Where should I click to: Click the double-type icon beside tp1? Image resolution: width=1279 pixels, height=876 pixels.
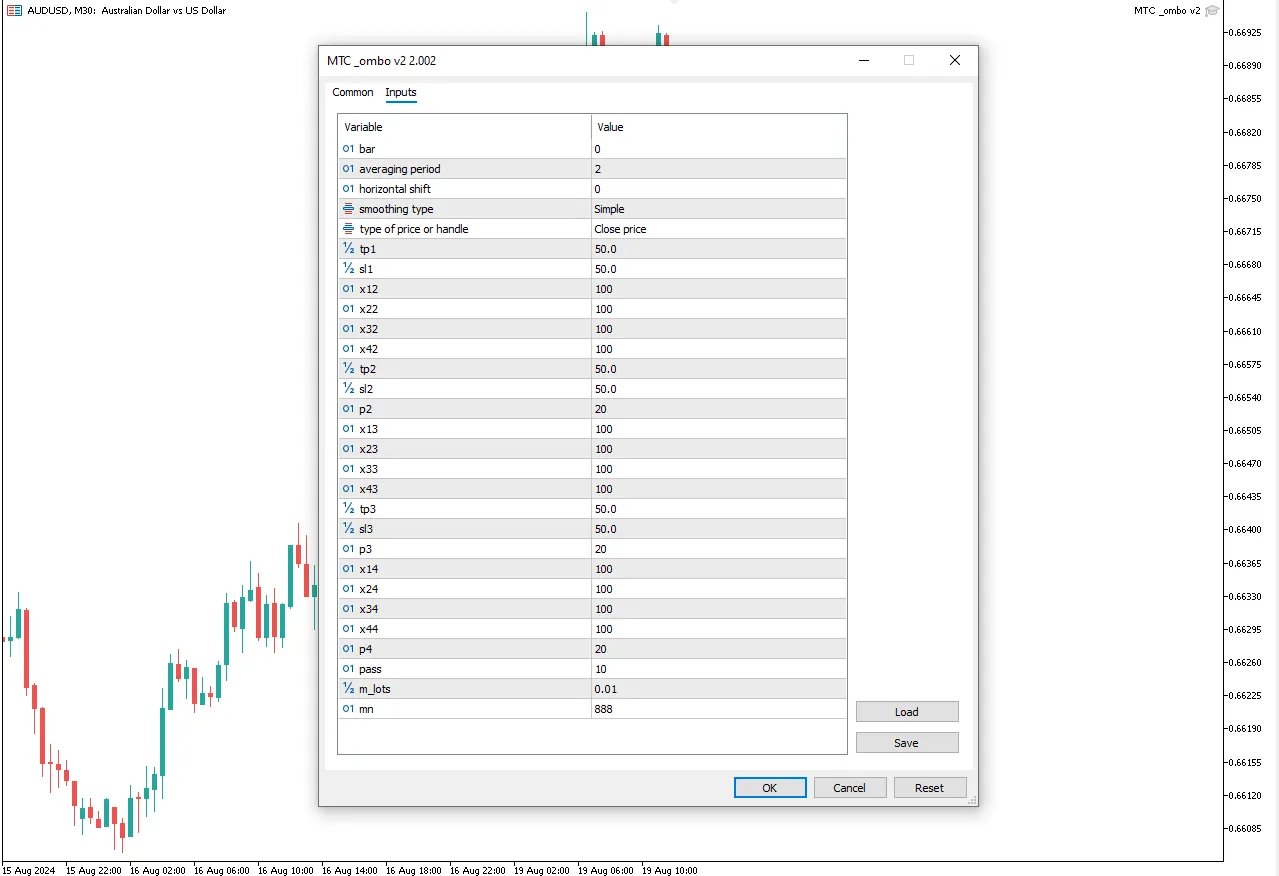(348, 249)
